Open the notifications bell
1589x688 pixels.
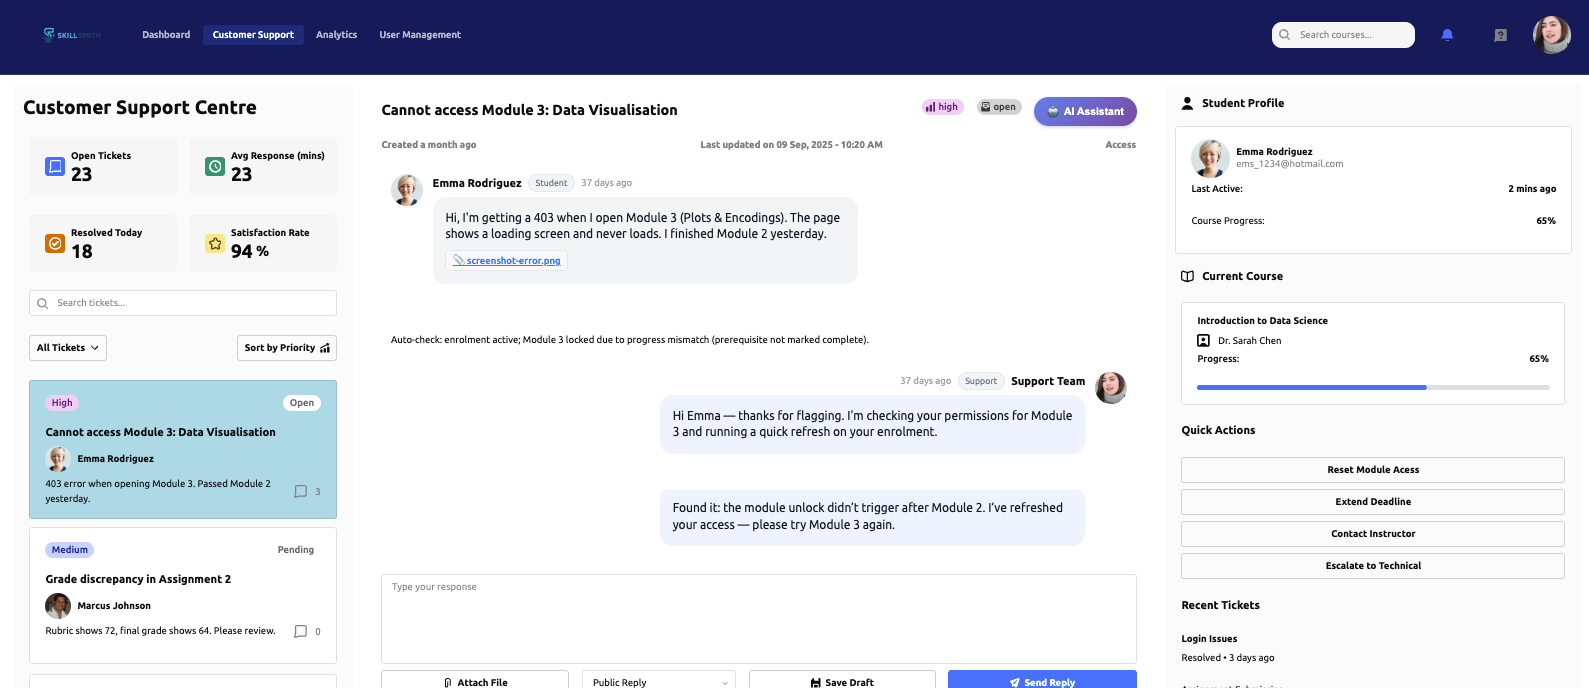pos(1447,35)
